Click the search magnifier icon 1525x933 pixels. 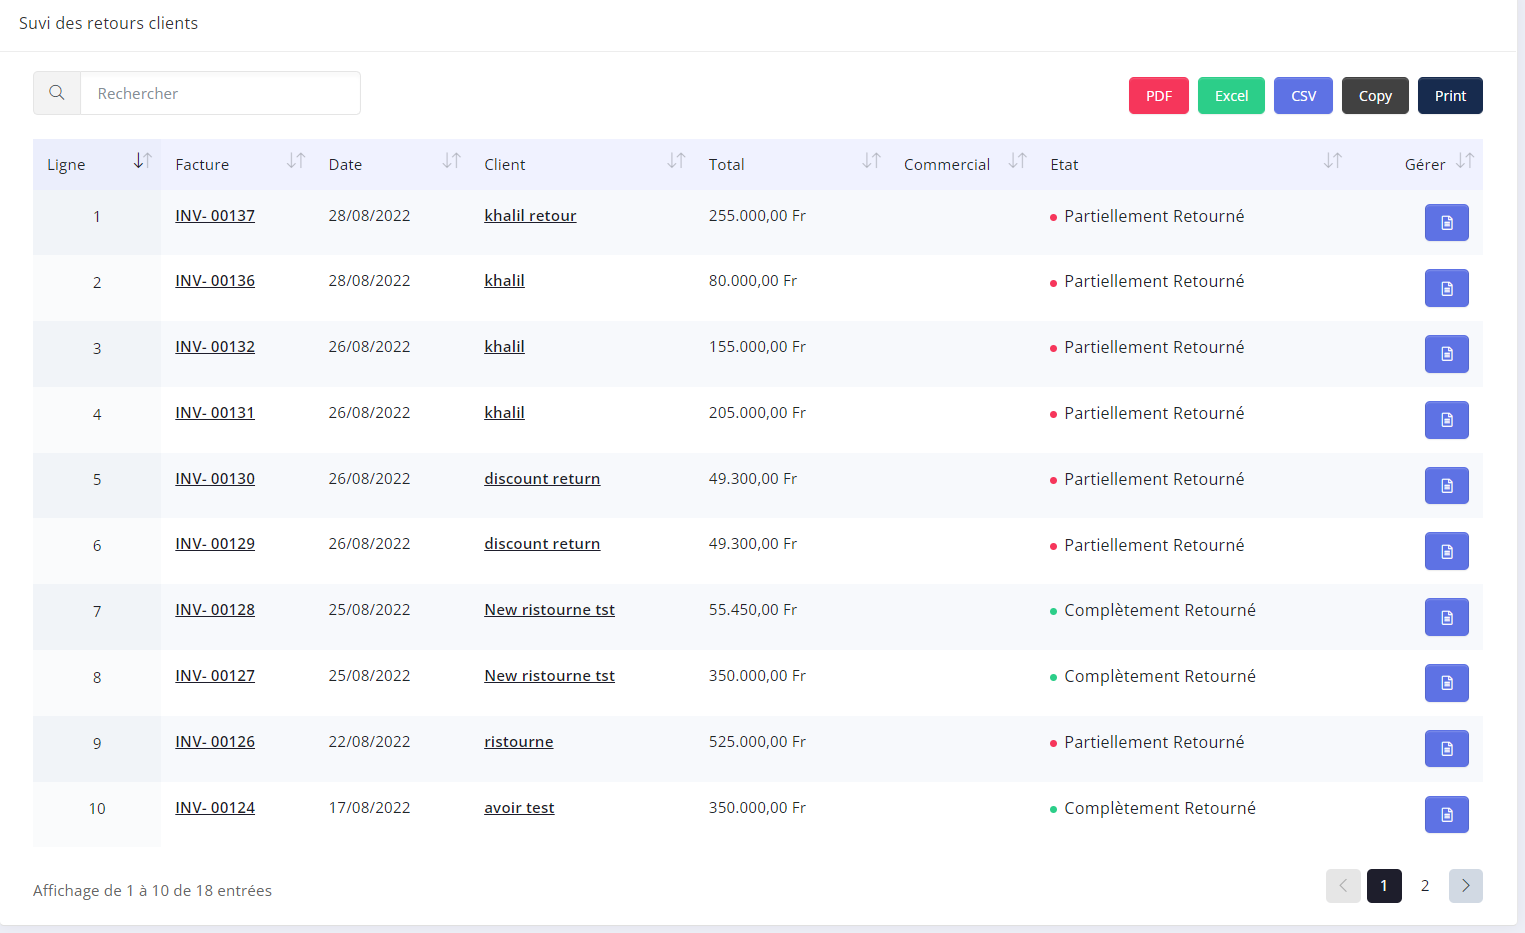(57, 93)
